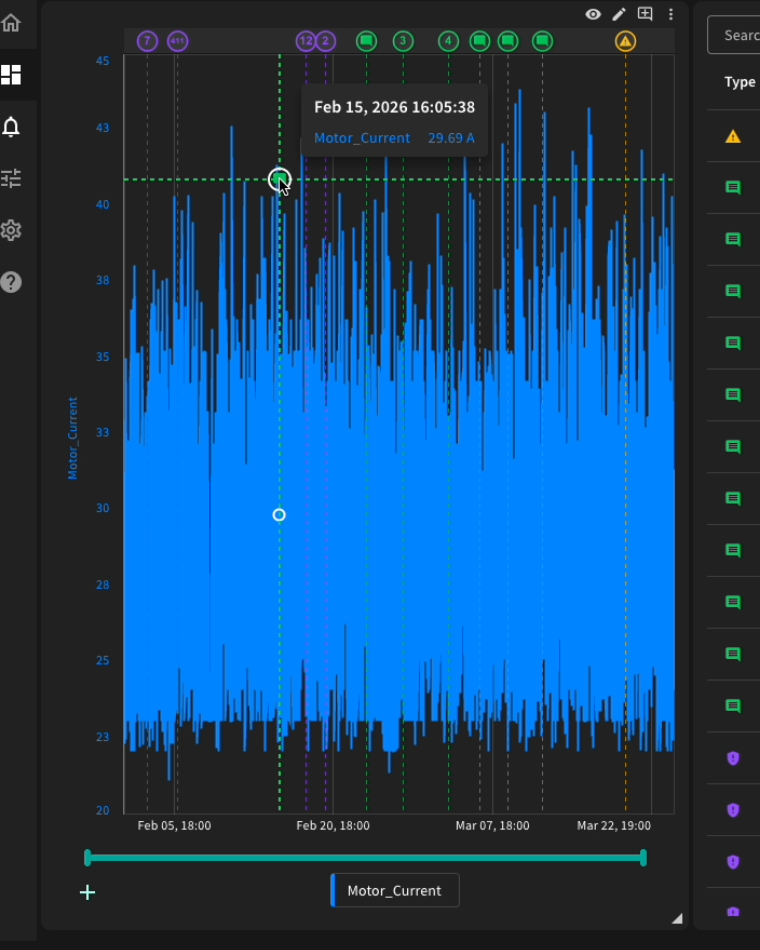Select the purple event marker numbered 12
This screenshot has width=760, height=950.
coord(305,41)
